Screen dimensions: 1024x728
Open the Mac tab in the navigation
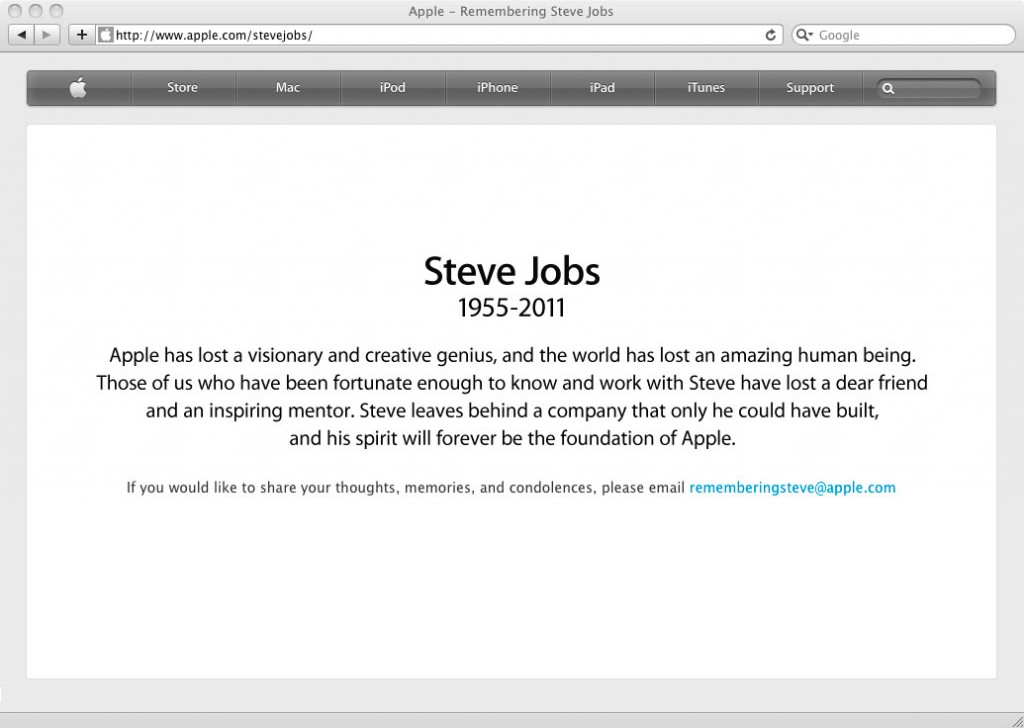tap(287, 87)
